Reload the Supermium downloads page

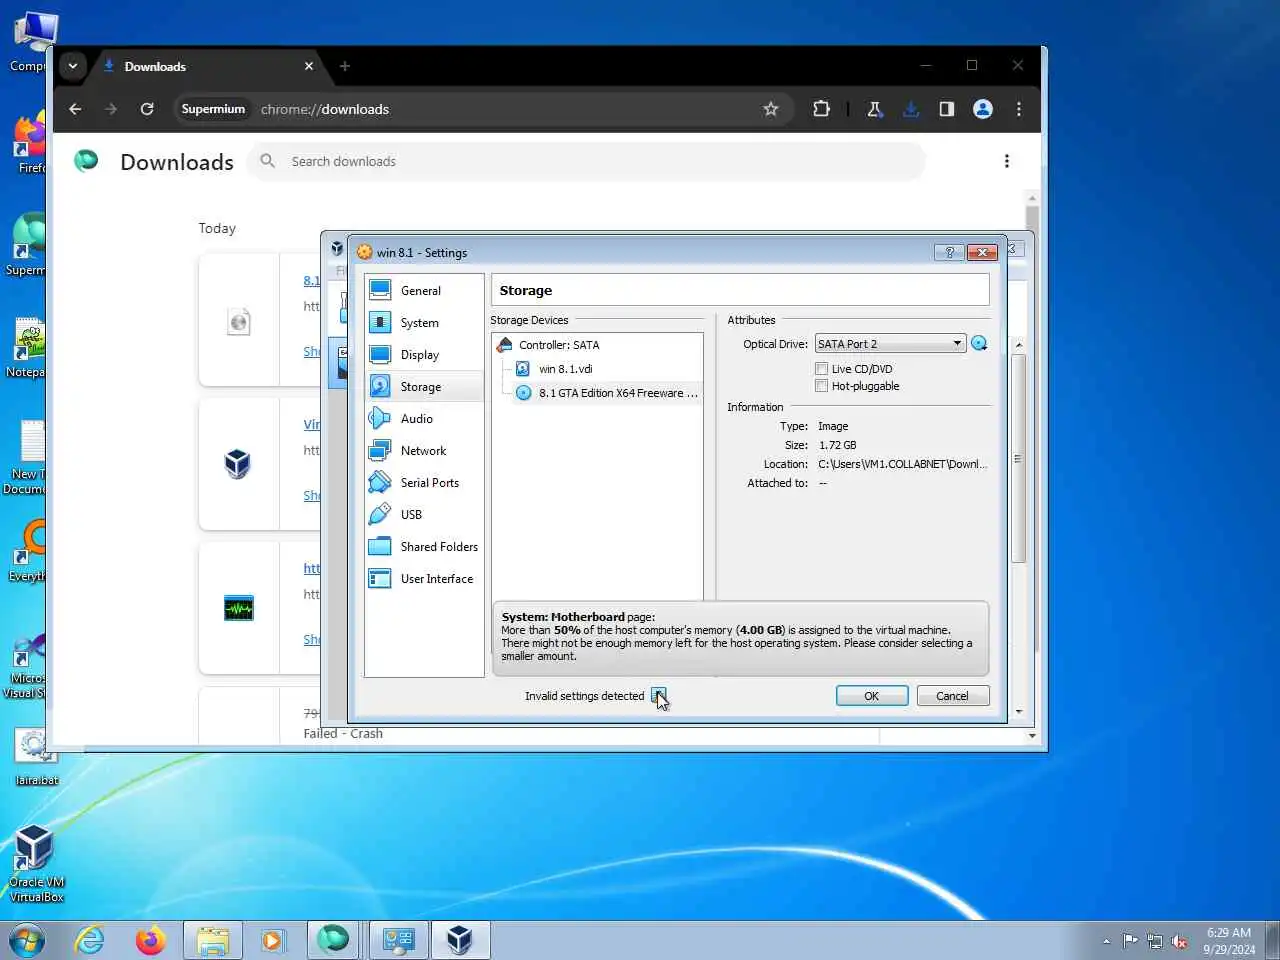(x=147, y=109)
